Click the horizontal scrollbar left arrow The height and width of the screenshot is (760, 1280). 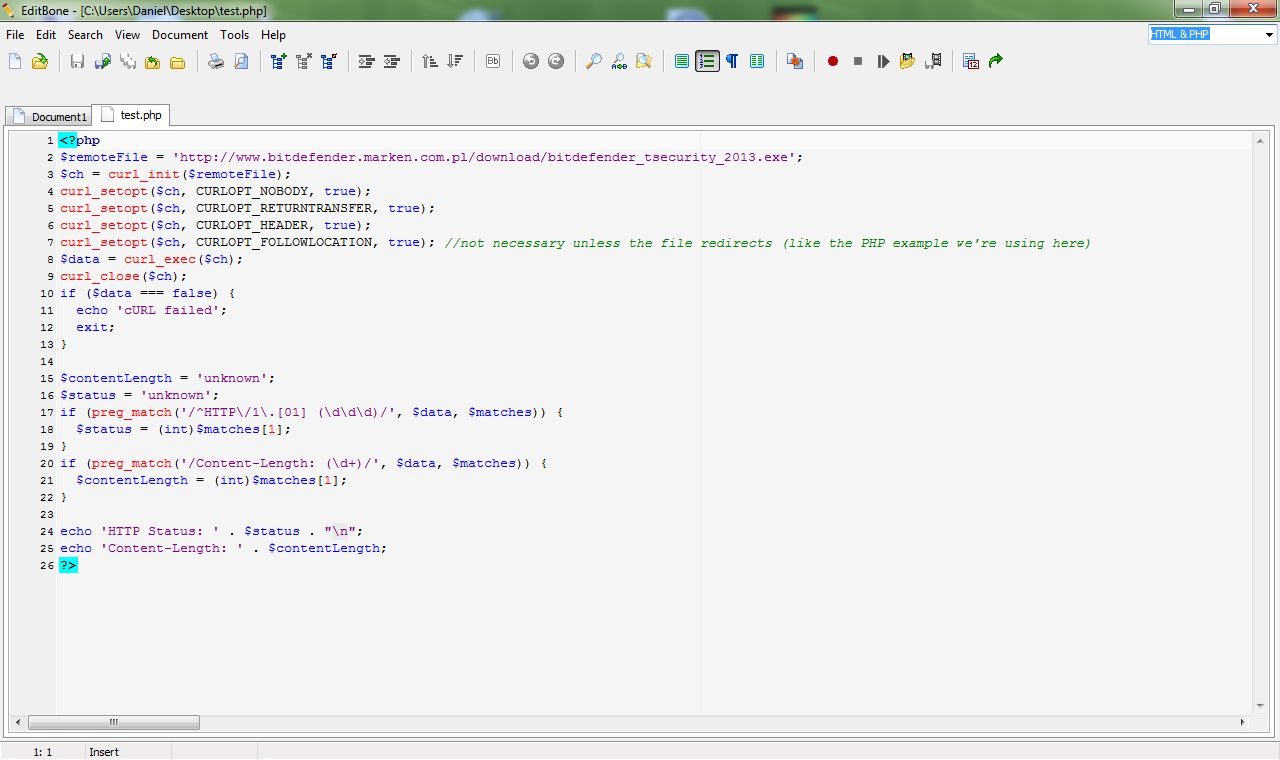18,722
